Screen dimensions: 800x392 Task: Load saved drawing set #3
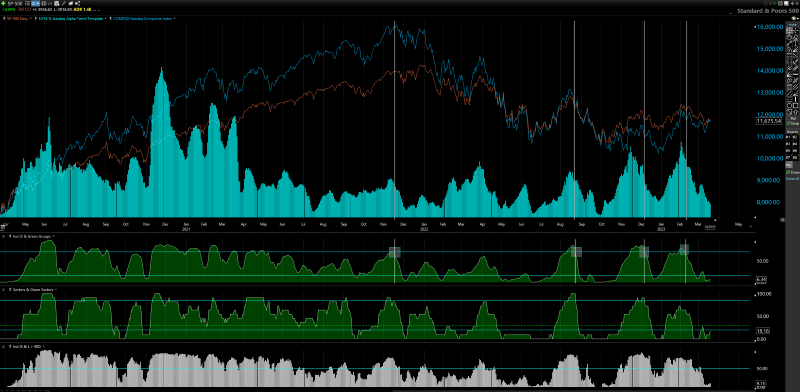[788, 144]
